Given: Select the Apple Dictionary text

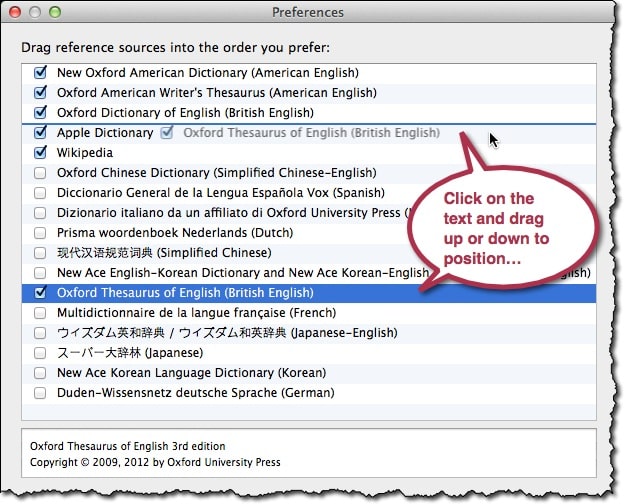Looking at the screenshot, I should click(x=105, y=133).
